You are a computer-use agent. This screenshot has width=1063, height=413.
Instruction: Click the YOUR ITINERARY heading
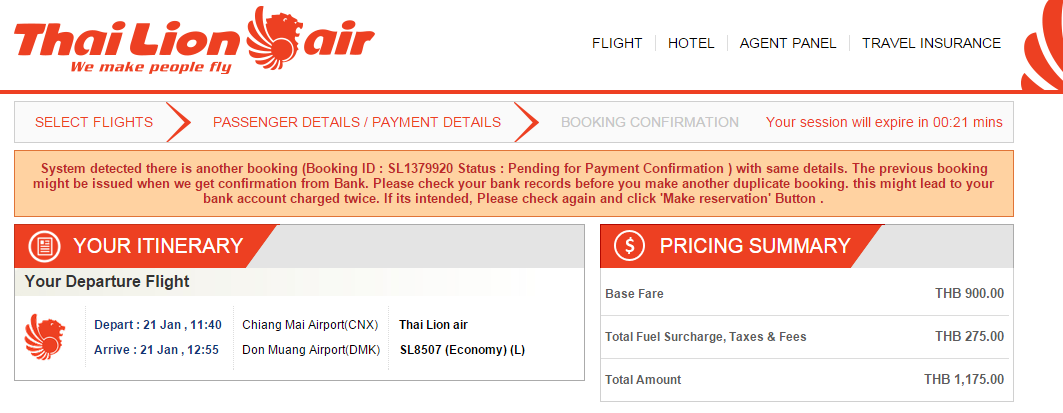click(x=158, y=245)
